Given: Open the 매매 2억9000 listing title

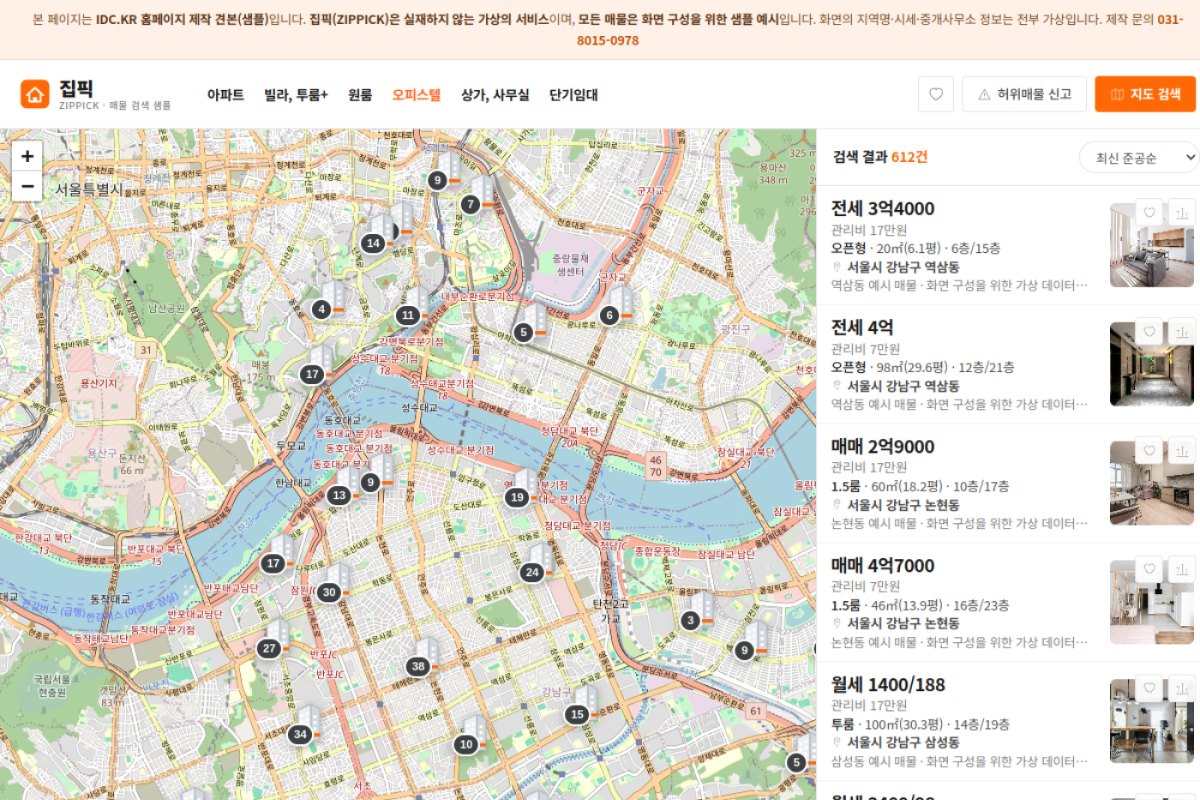Looking at the screenshot, I should [883, 447].
